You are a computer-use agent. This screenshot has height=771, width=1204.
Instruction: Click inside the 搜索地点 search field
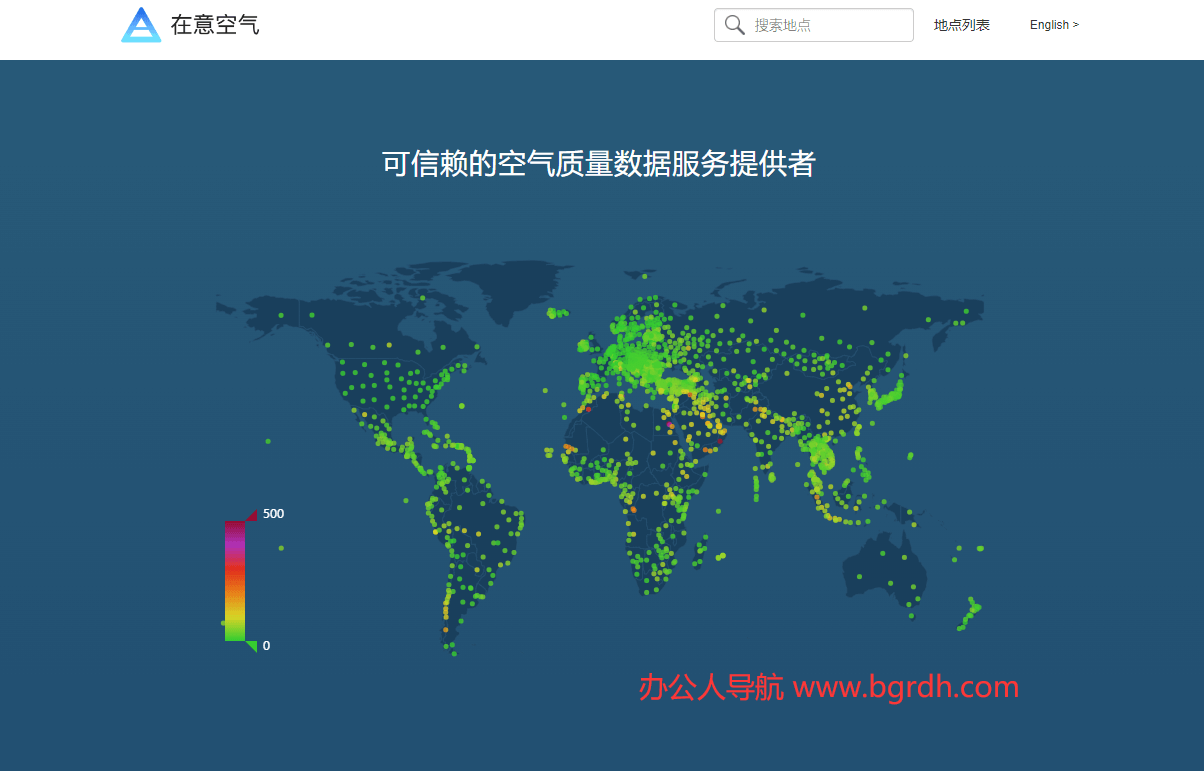820,24
